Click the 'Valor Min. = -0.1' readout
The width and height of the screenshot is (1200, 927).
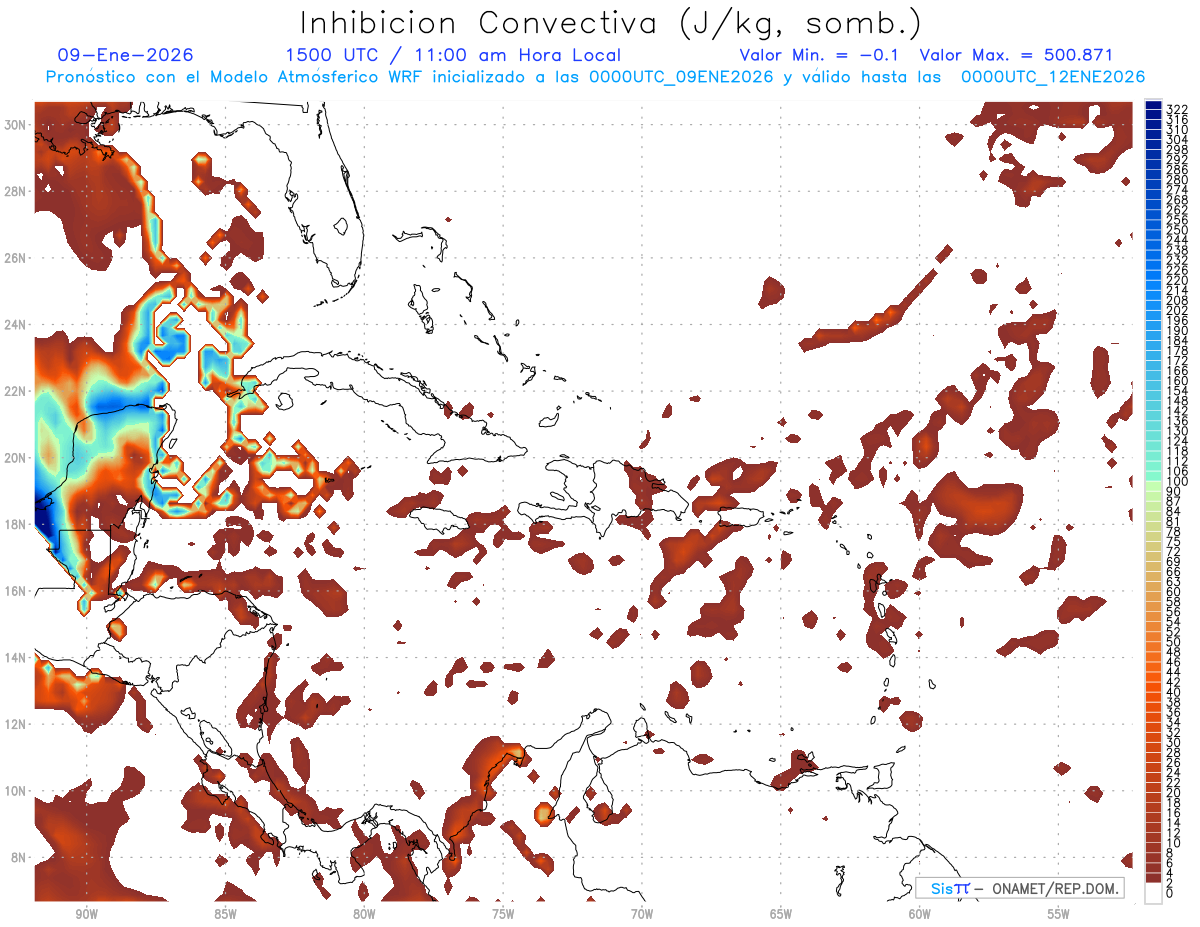[x=819, y=55]
